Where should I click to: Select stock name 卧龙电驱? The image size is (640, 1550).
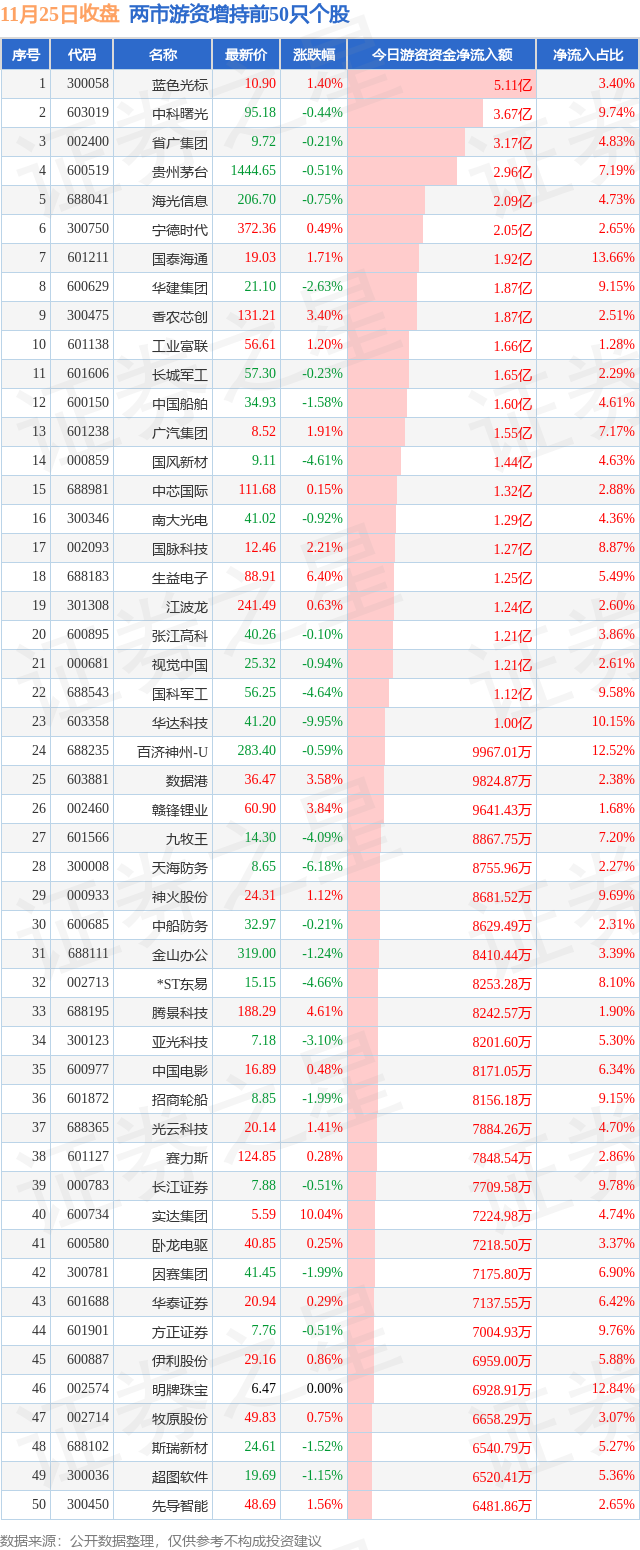click(x=180, y=1244)
